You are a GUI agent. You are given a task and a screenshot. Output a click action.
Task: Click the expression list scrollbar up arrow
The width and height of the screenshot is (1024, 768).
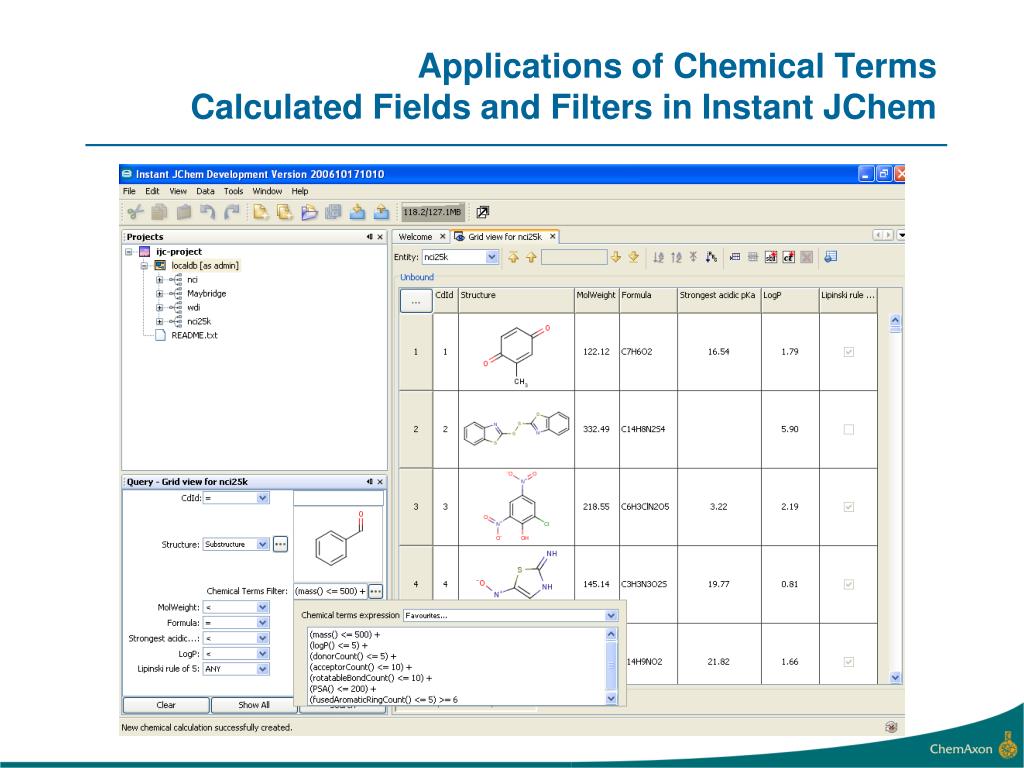[x=611, y=634]
